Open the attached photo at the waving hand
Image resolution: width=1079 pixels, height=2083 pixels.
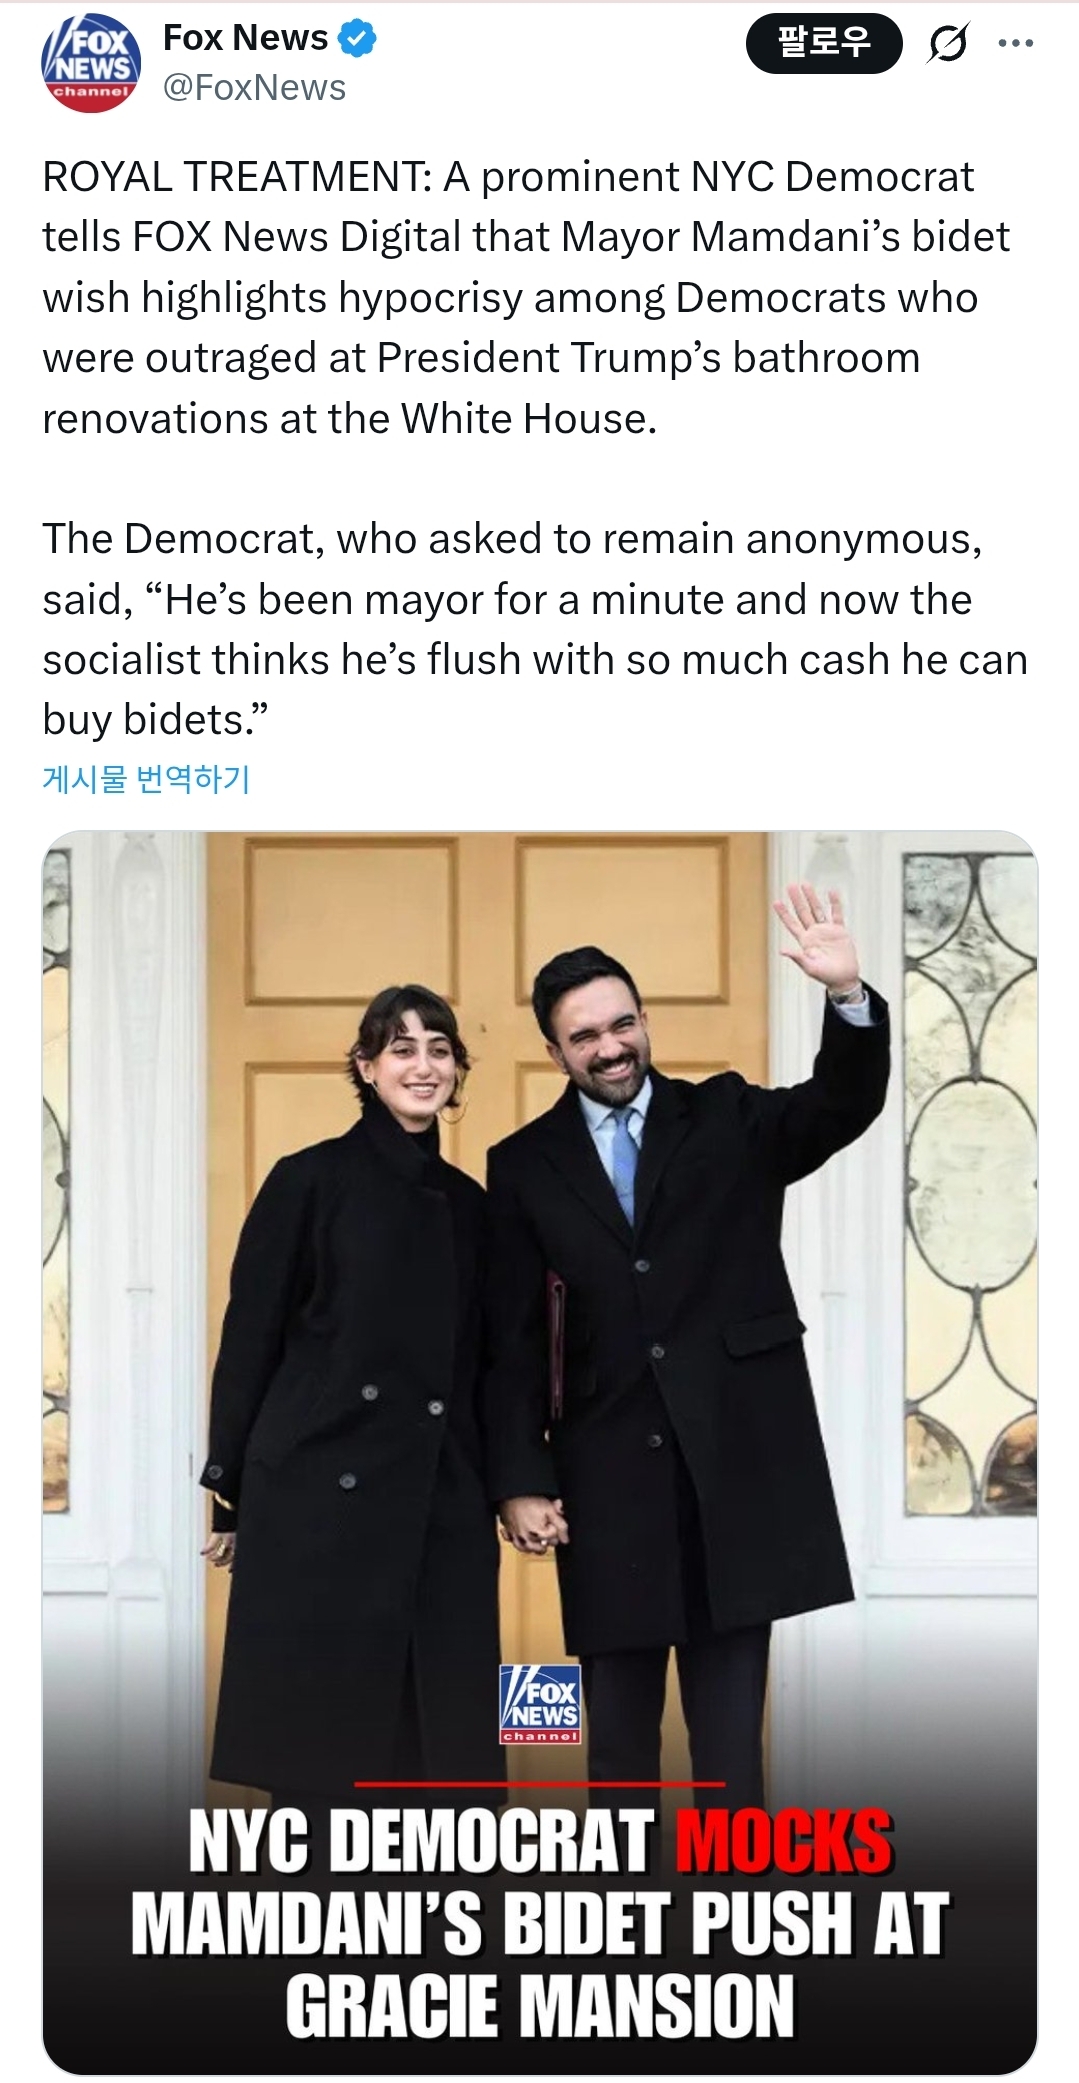pos(816,935)
